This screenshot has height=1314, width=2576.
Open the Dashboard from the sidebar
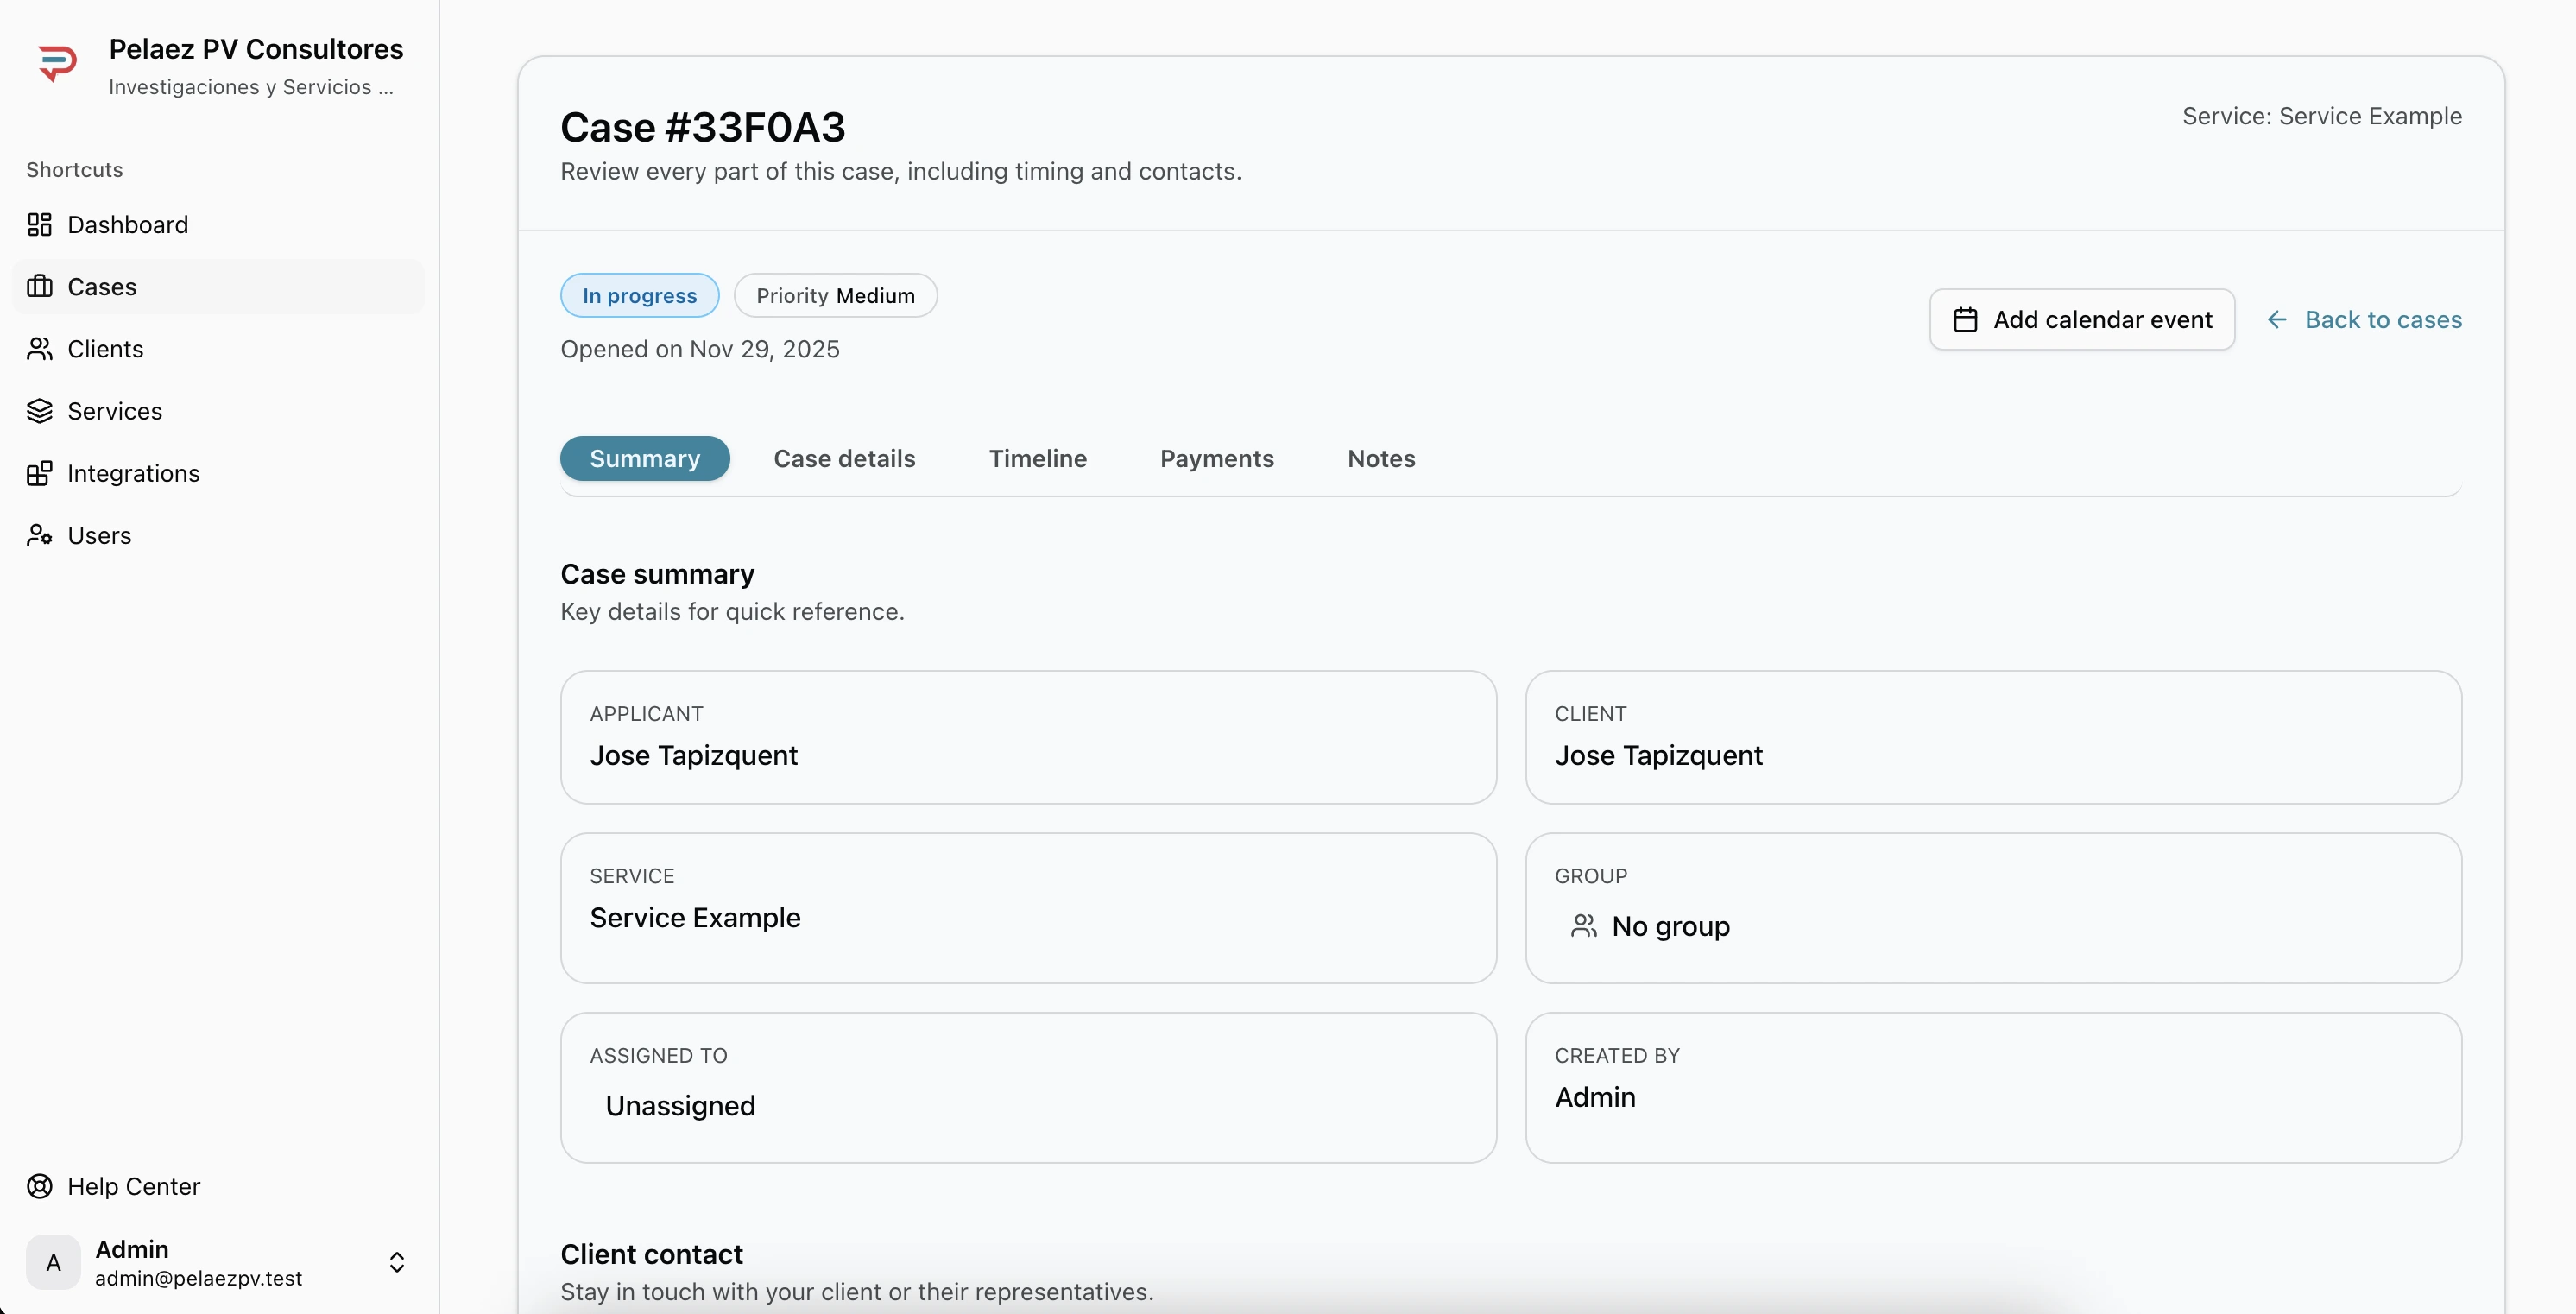pos(40,224)
